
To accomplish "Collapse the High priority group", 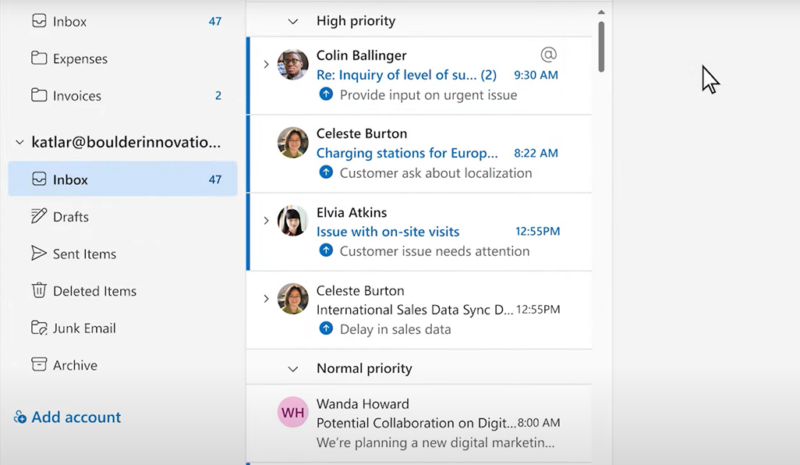I will click(x=293, y=21).
